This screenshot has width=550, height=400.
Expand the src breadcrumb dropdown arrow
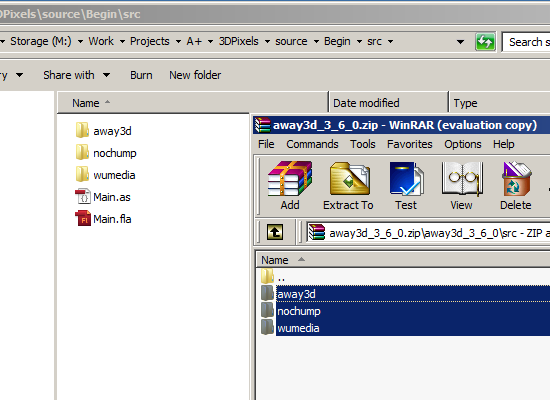[x=390, y=42]
